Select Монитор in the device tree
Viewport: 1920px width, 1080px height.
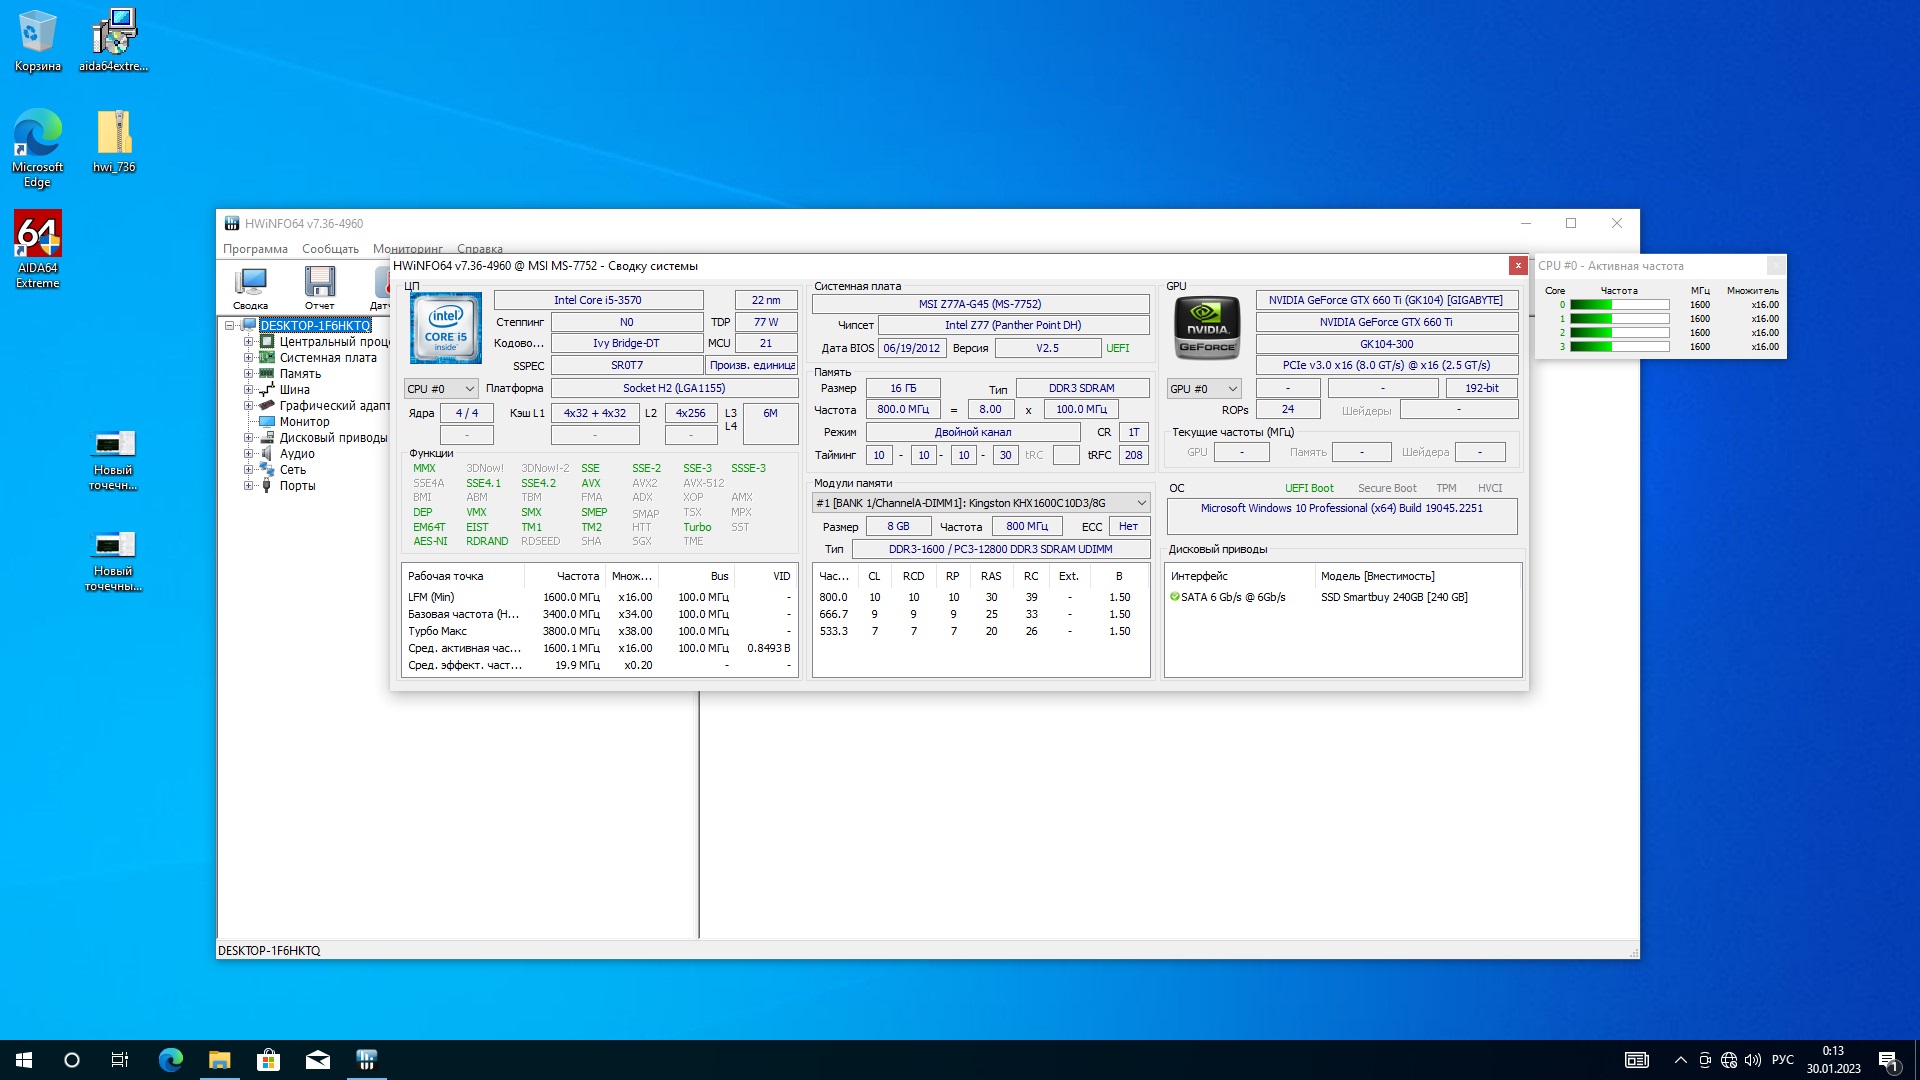click(304, 422)
